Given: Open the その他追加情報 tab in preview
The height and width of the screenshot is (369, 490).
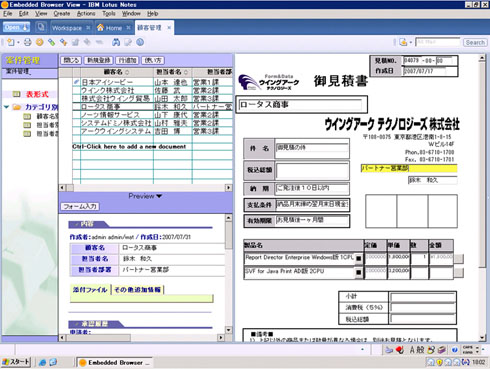Looking at the screenshot, I should coord(137,290).
